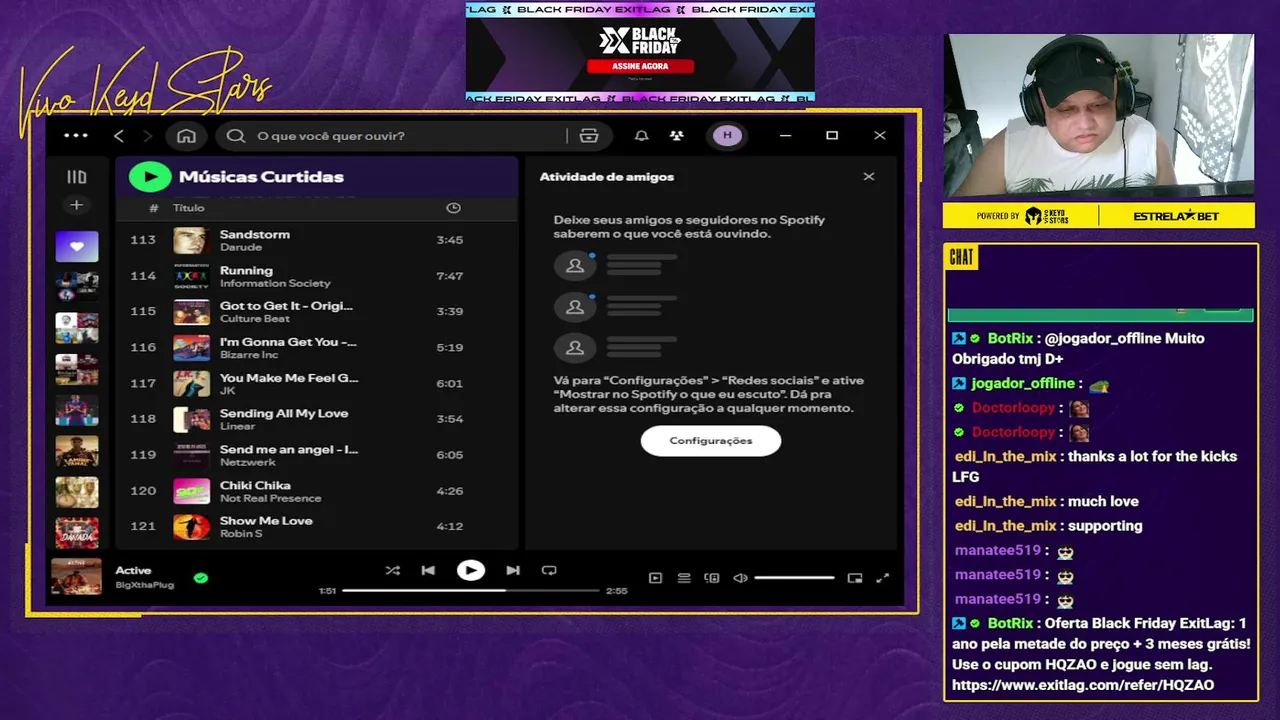
Task: Open the plus create menu in sidebar
Action: coord(76,205)
